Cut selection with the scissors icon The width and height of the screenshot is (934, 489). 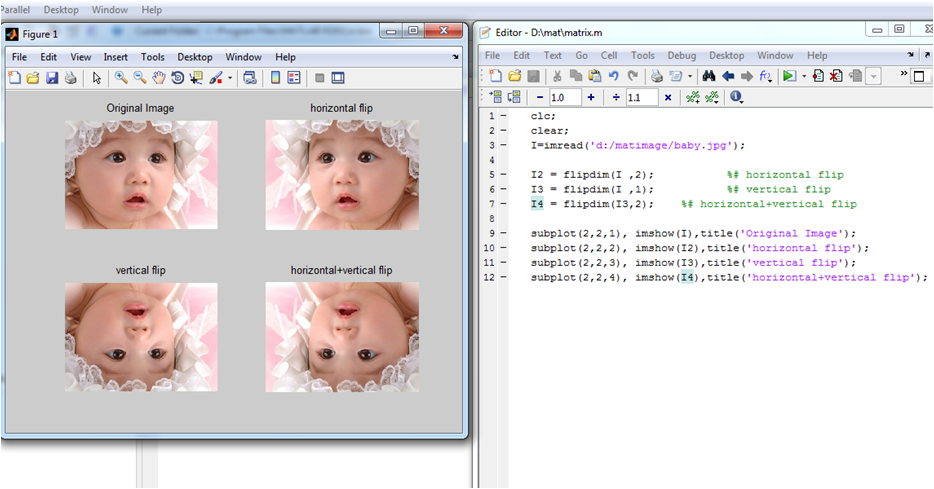pyautogui.click(x=557, y=76)
